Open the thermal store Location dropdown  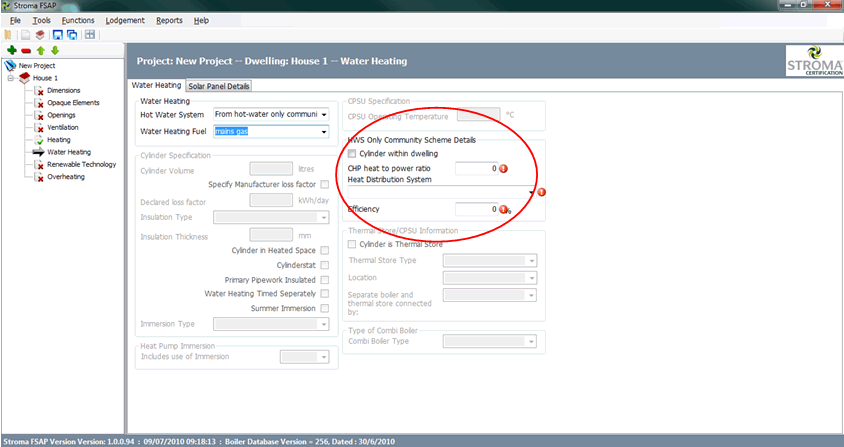(490, 278)
